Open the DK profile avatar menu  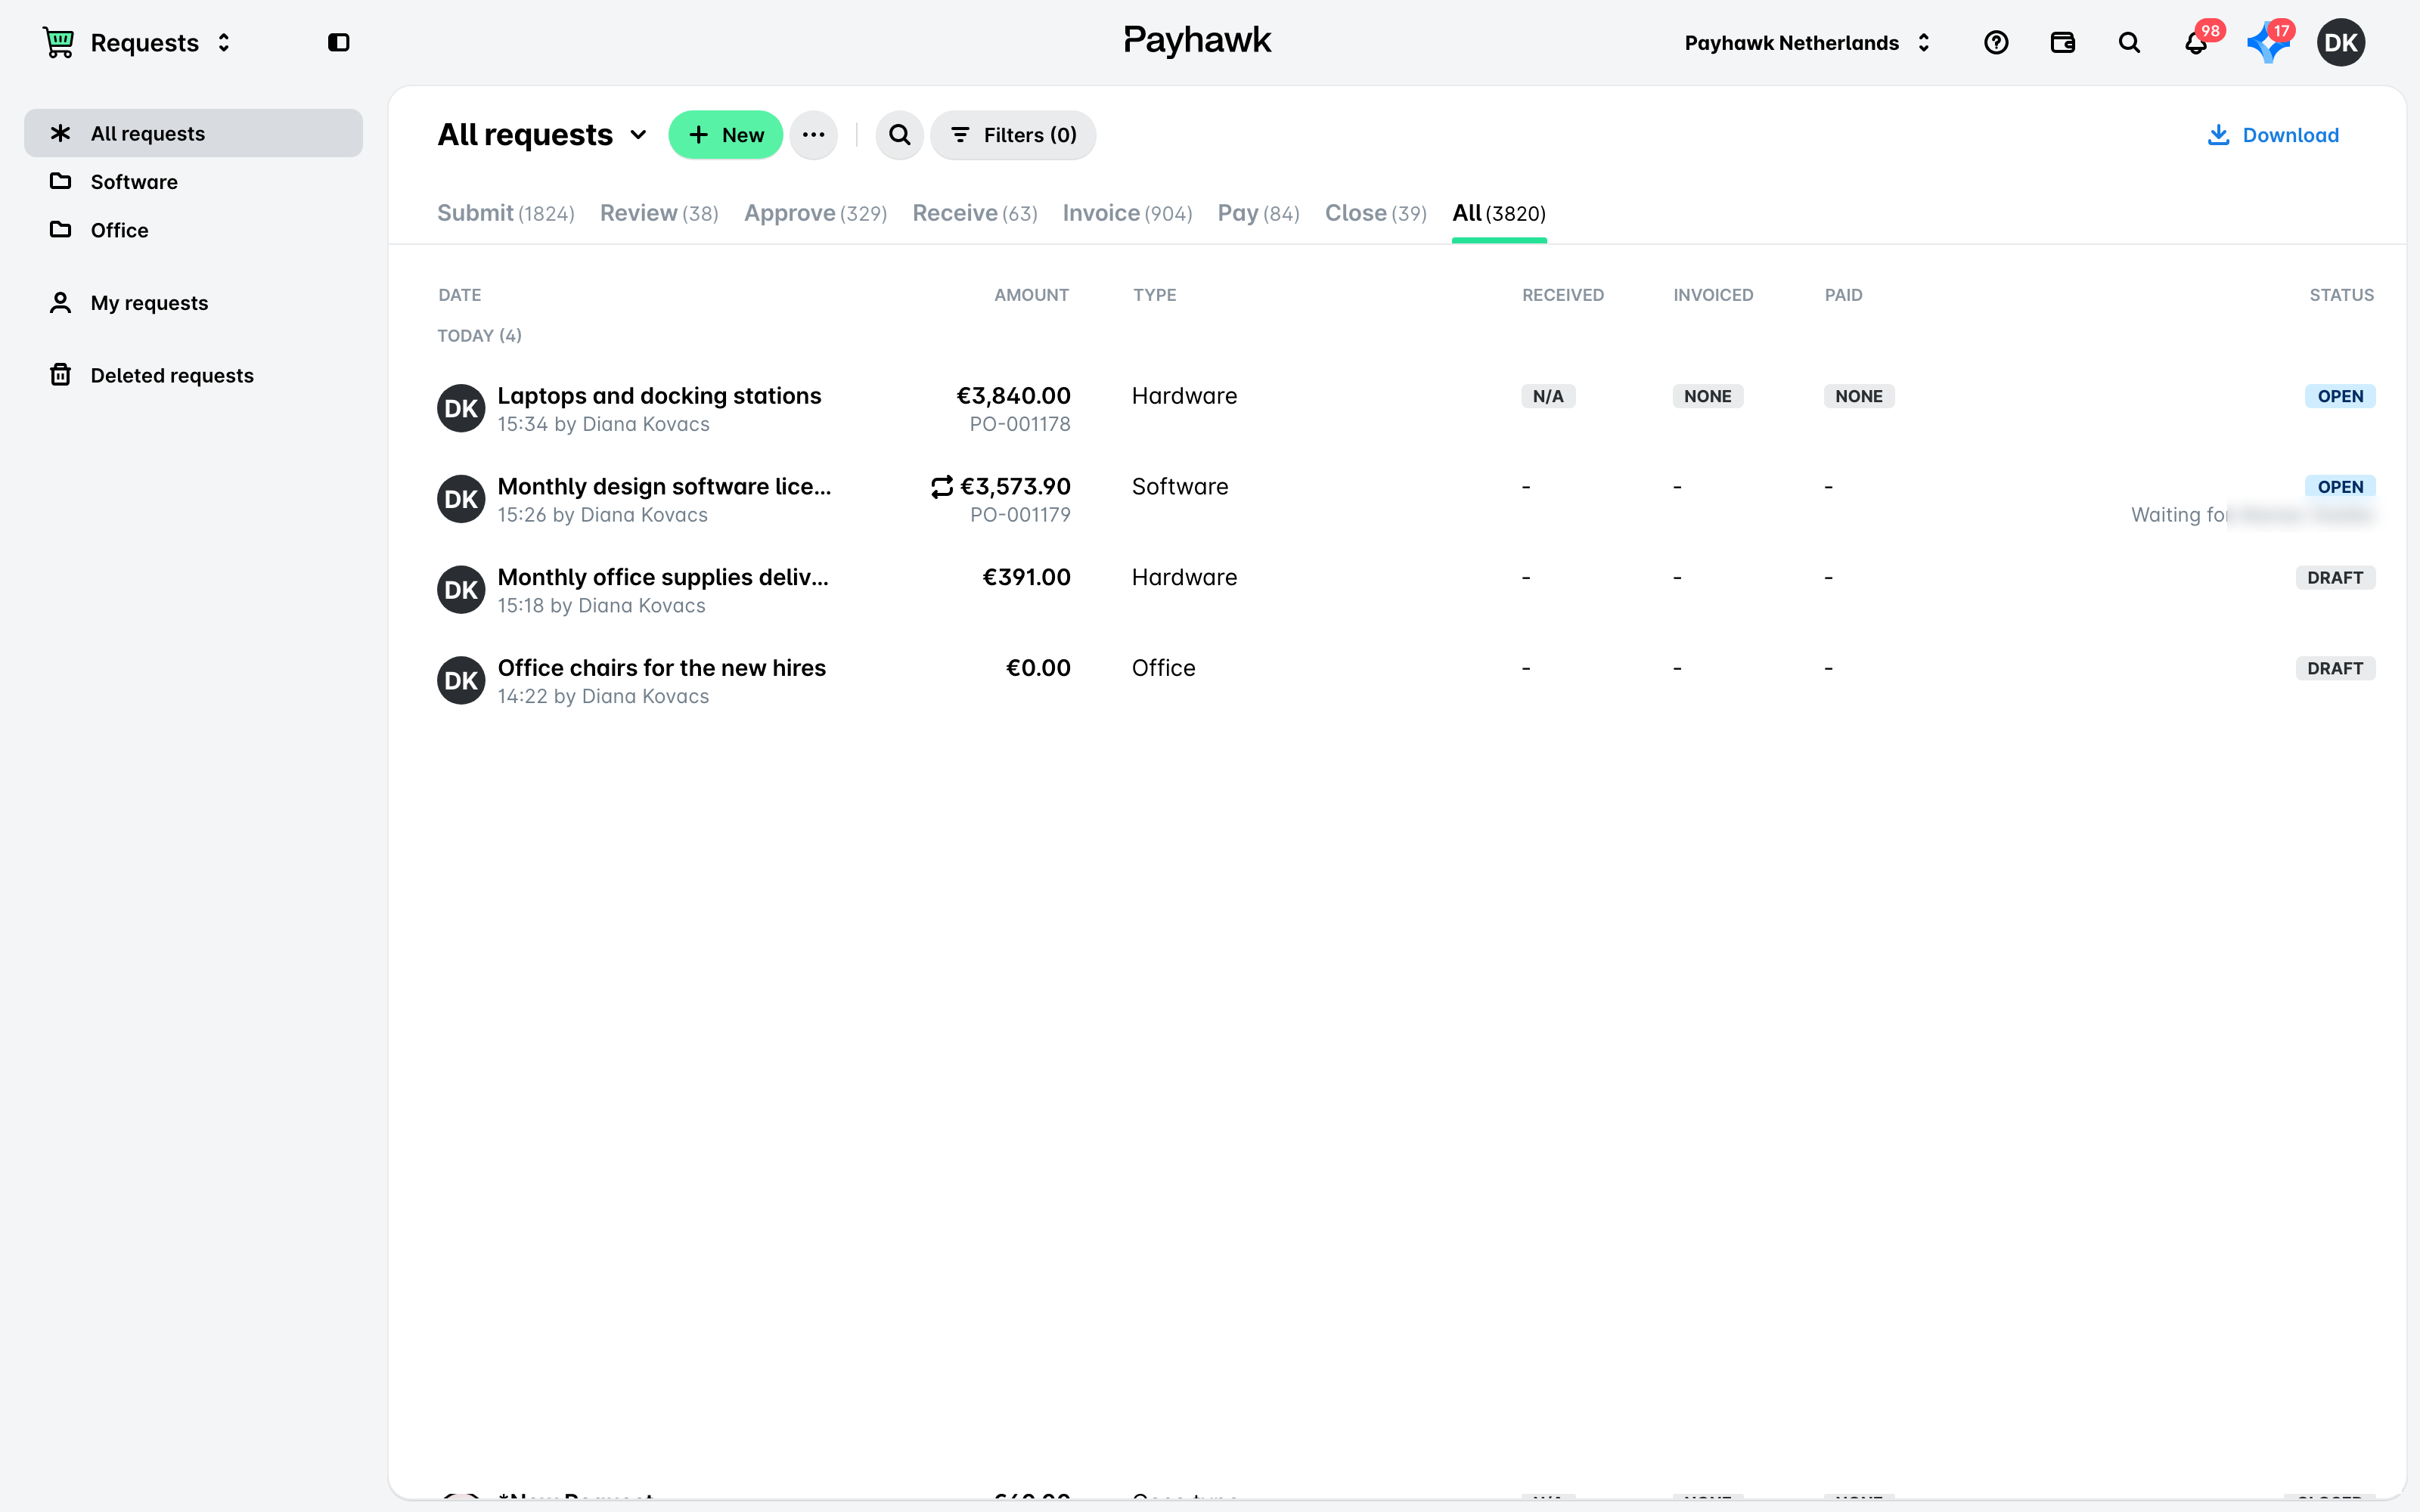[x=2341, y=42]
